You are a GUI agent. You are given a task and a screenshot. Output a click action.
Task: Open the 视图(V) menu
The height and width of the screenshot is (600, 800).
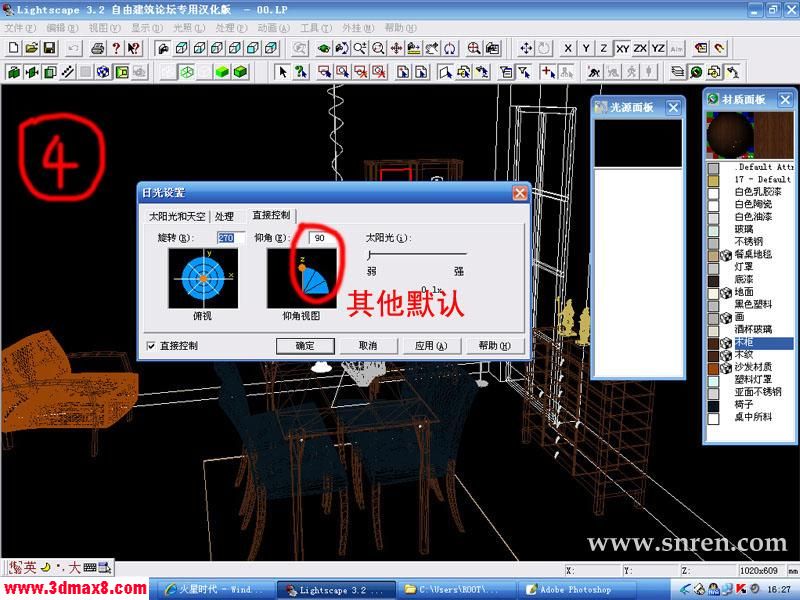[x=105, y=28]
